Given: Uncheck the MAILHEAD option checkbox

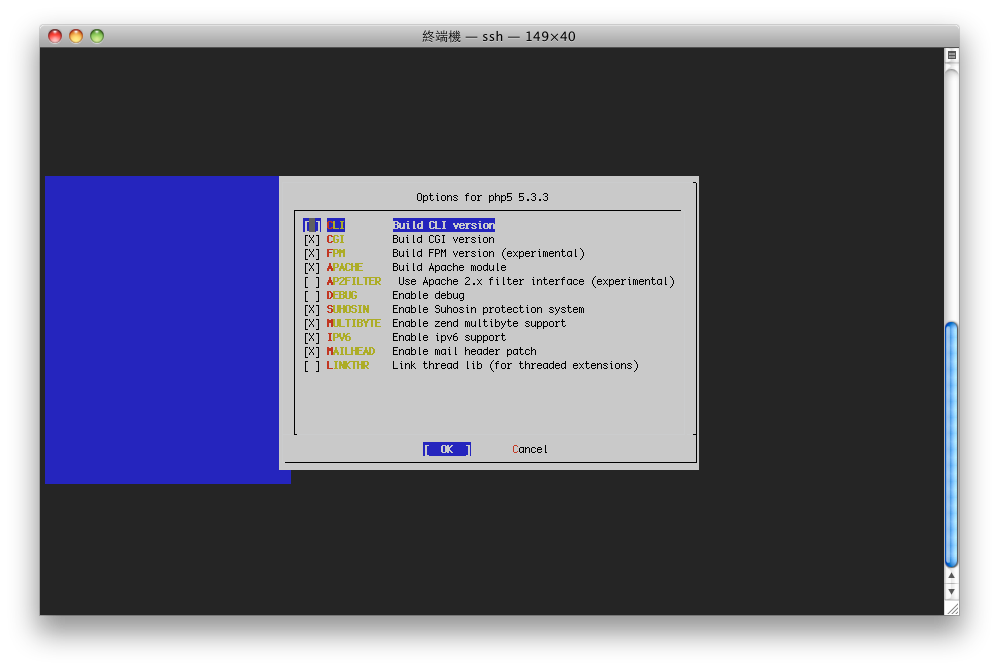Looking at the screenshot, I should click(x=312, y=352).
